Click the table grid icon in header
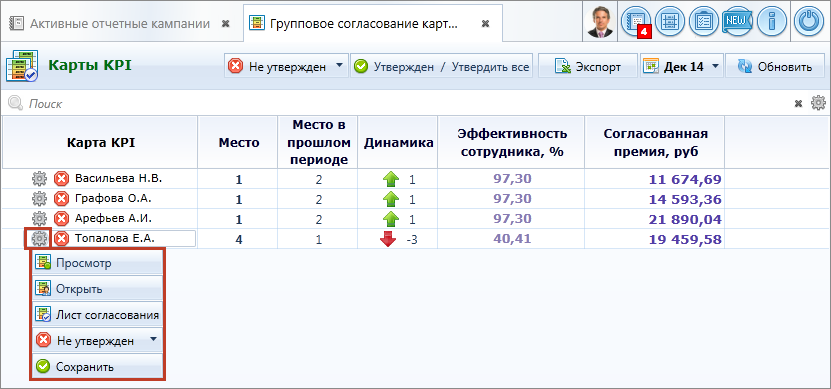The image size is (831, 389). point(670,22)
